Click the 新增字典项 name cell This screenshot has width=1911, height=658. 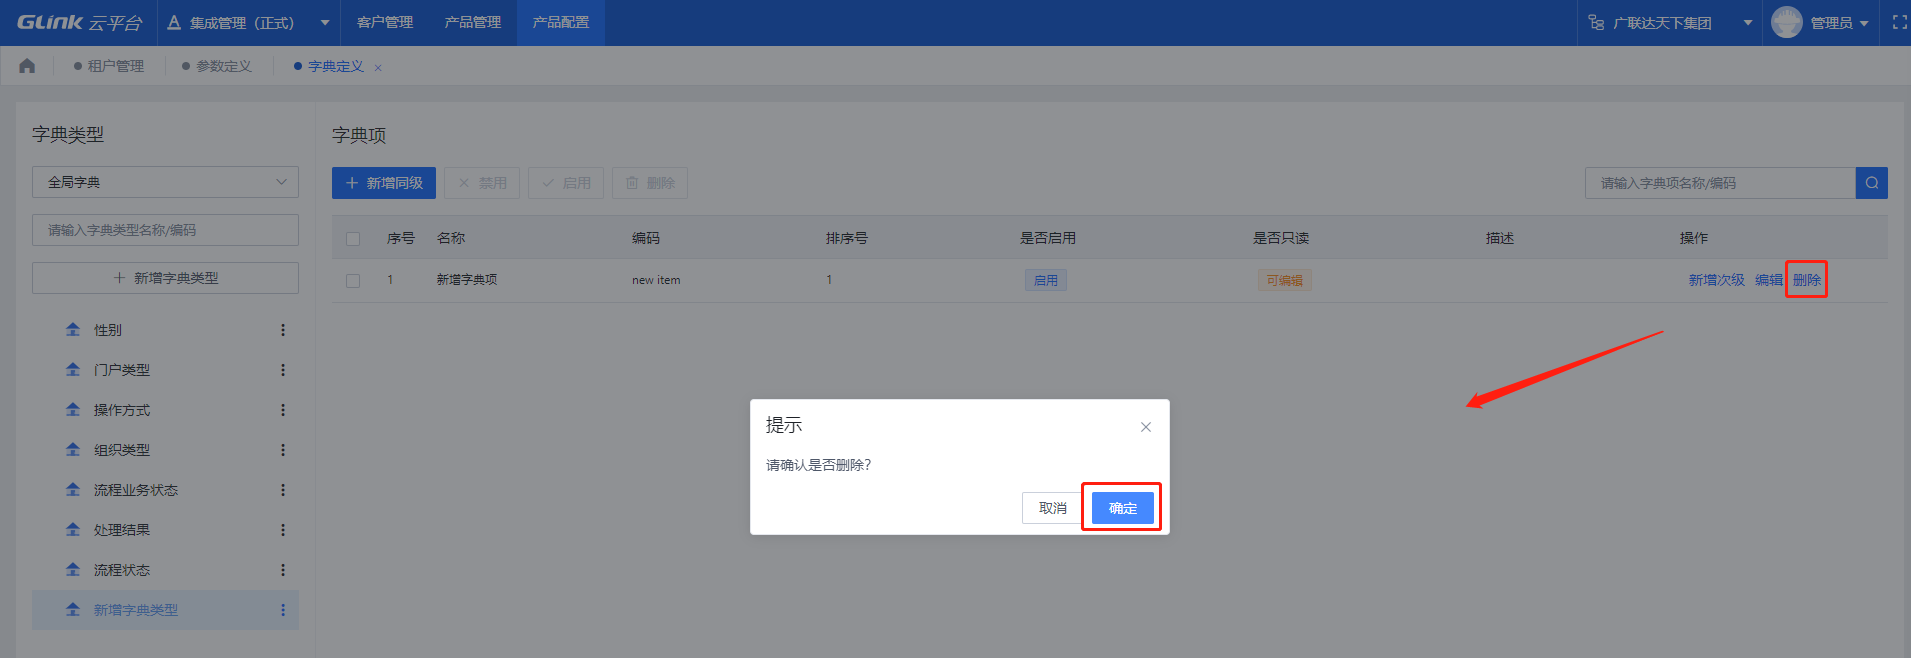tap(467, 280)
